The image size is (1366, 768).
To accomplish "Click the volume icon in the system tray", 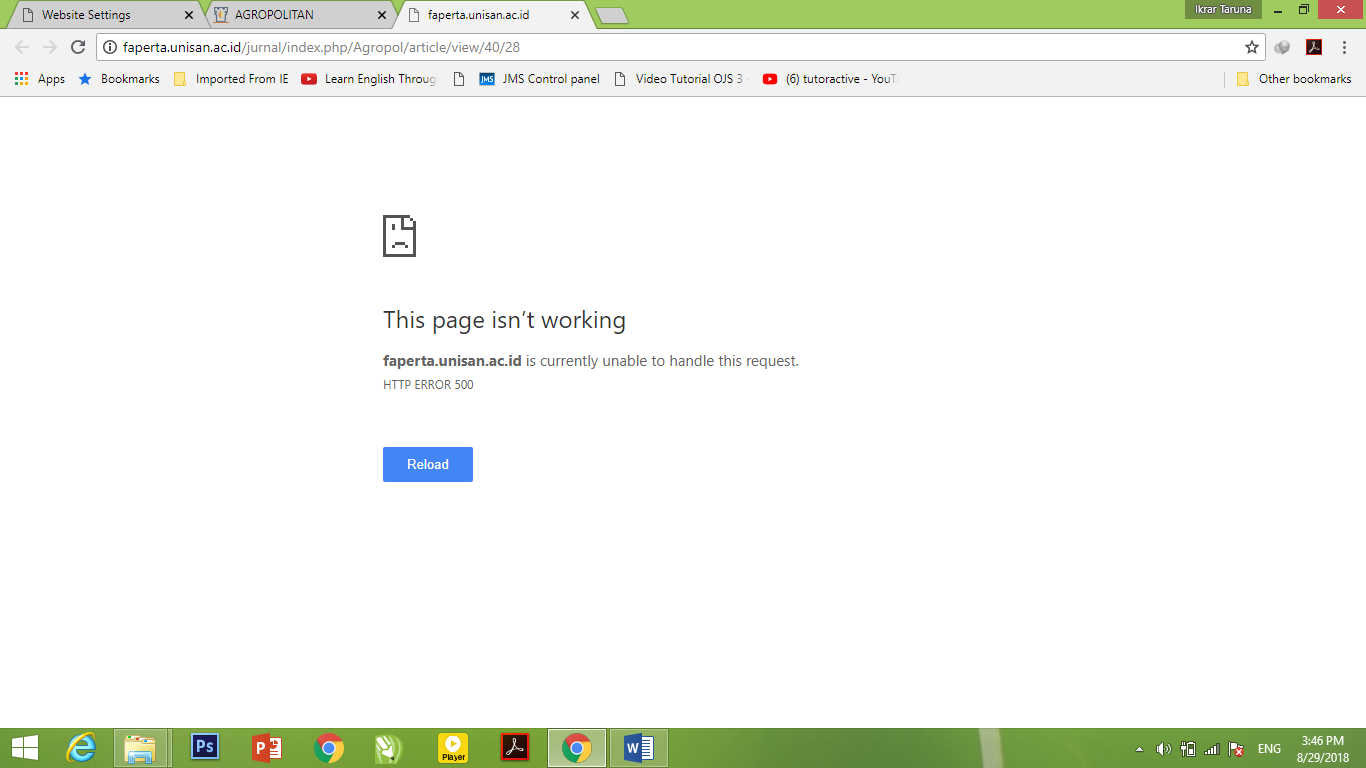I will [1163, 749].
